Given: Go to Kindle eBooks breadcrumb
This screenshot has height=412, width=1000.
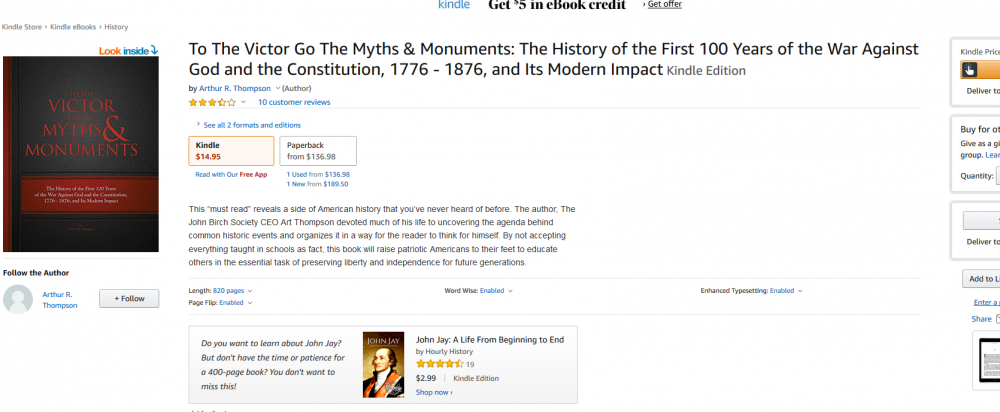Looking at the screenshot, I should [73, 27].
